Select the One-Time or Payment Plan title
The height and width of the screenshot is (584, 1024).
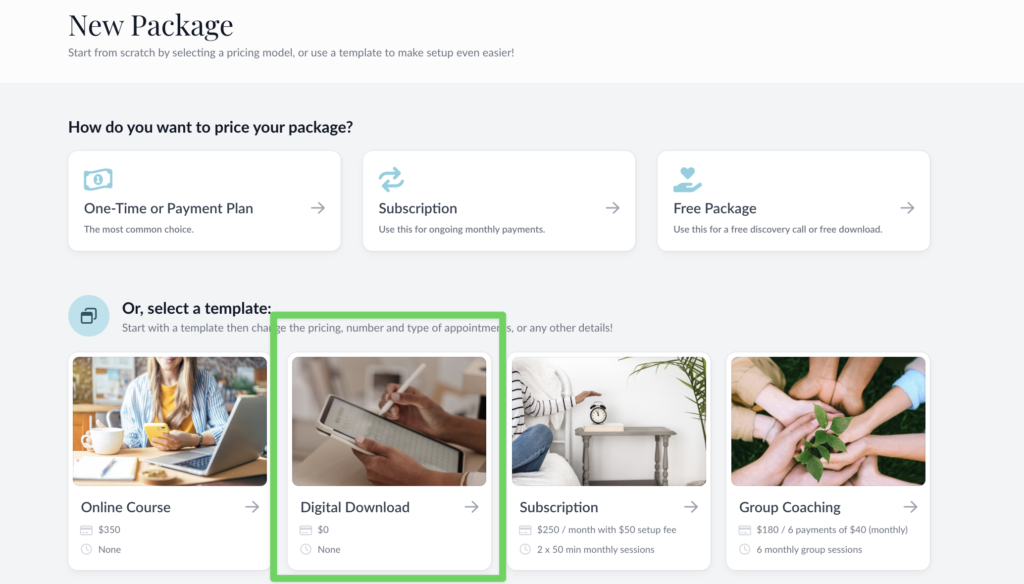[168, 208]
